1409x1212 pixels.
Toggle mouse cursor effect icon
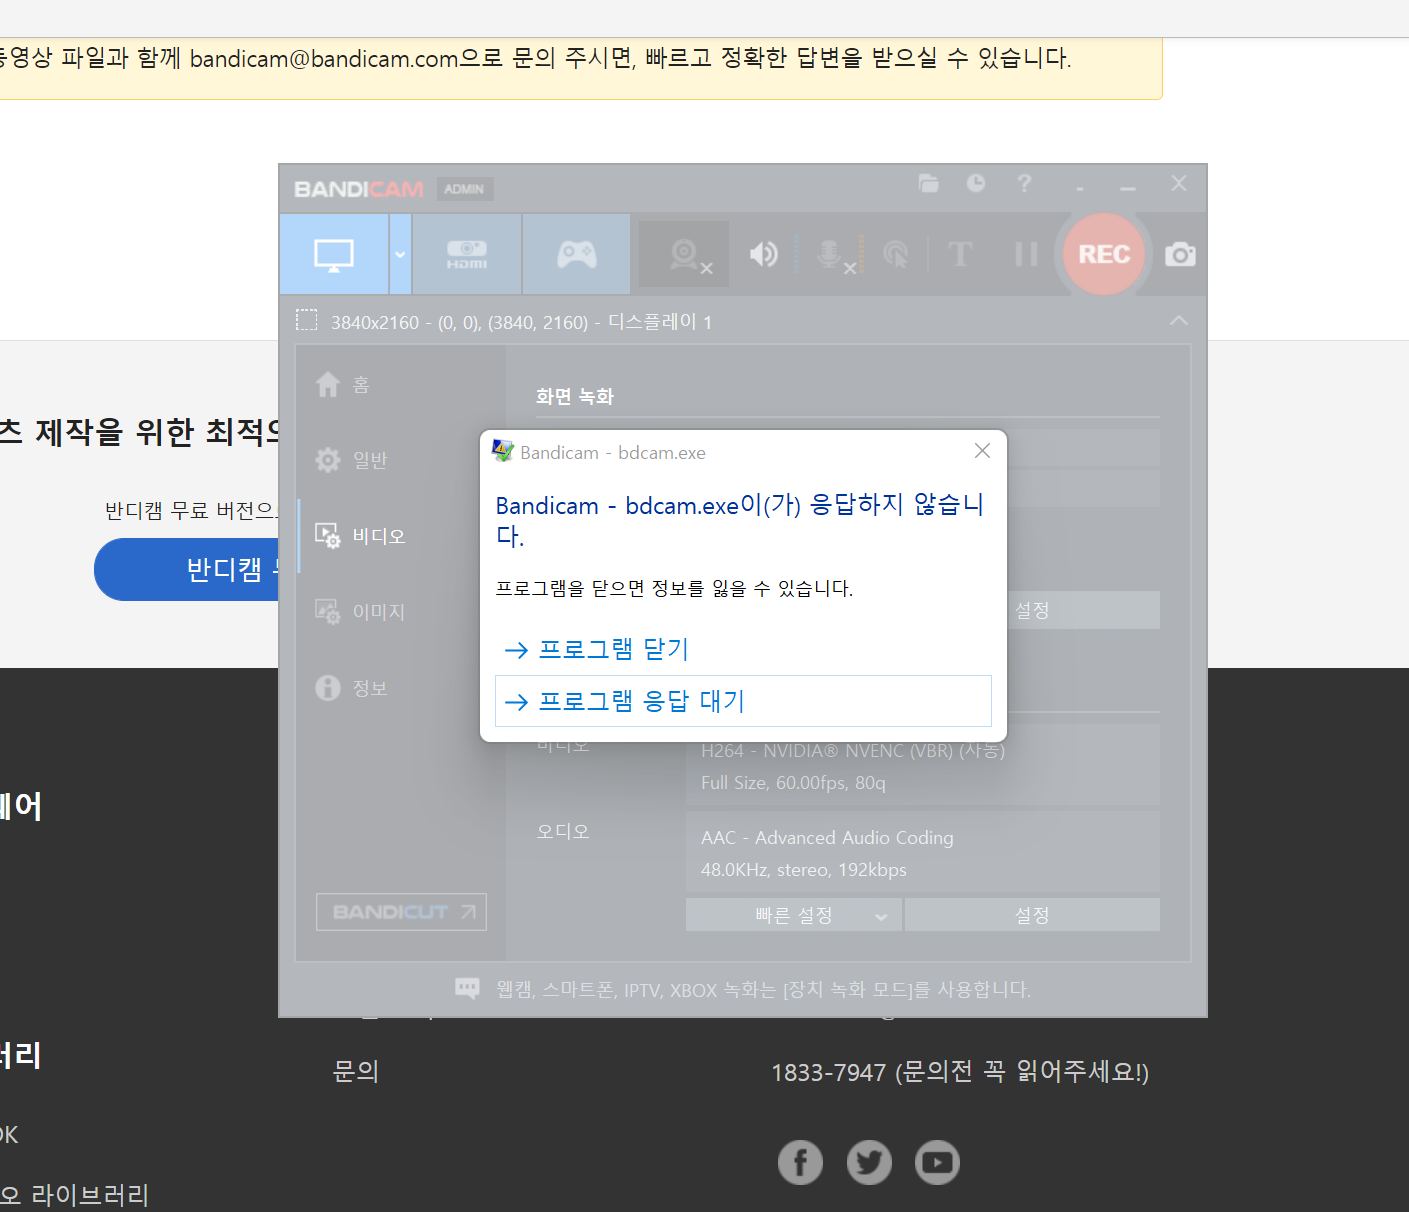click(x=896, y=255)
